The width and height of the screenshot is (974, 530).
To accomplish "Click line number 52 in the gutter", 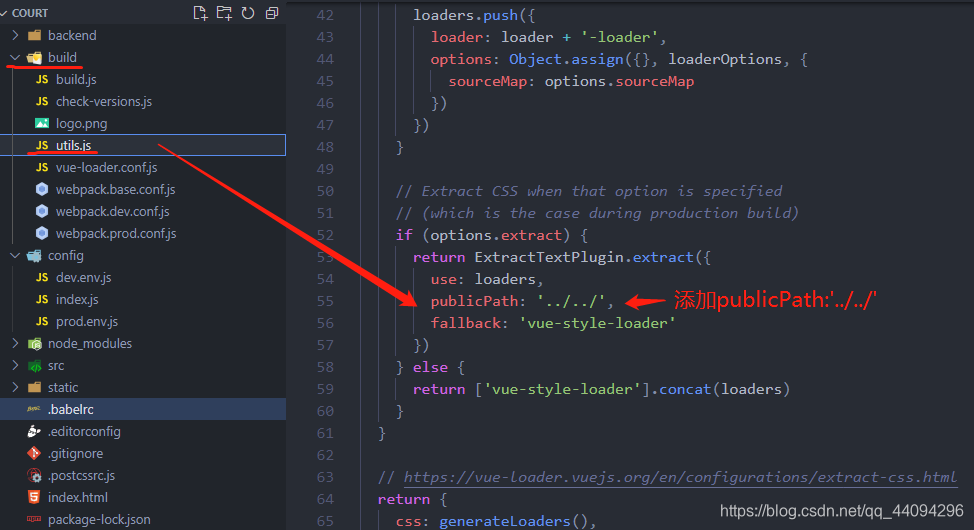I will click(x=325, y=235).
